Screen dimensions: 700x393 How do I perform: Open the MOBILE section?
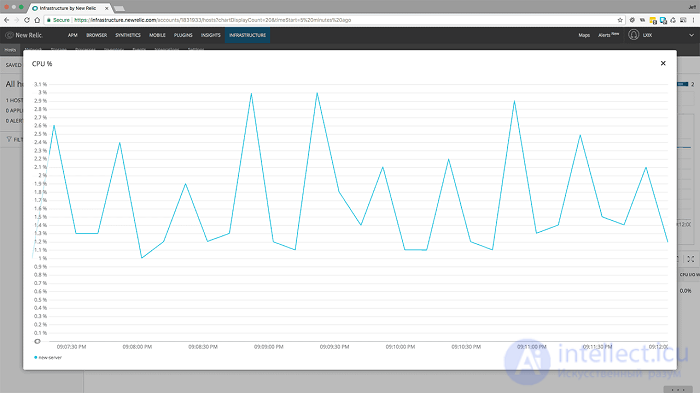[157, 35]
